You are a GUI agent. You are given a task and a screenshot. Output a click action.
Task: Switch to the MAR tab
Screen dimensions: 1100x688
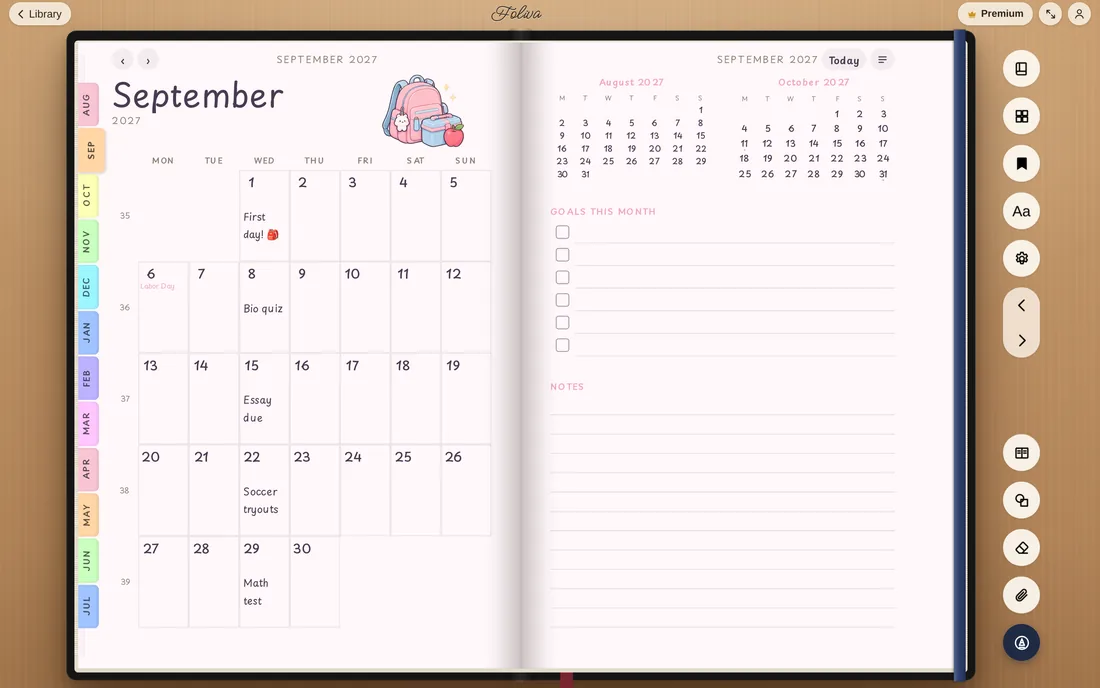[87, 424]
